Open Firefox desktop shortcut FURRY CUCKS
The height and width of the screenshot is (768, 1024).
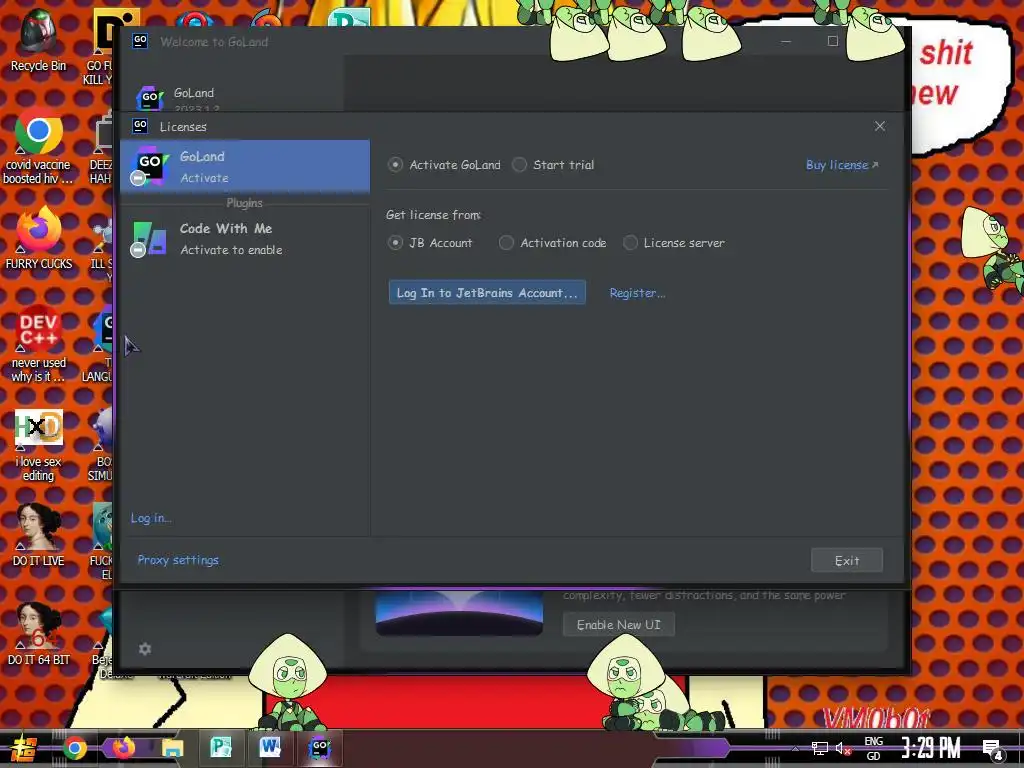tap(39, 238)
